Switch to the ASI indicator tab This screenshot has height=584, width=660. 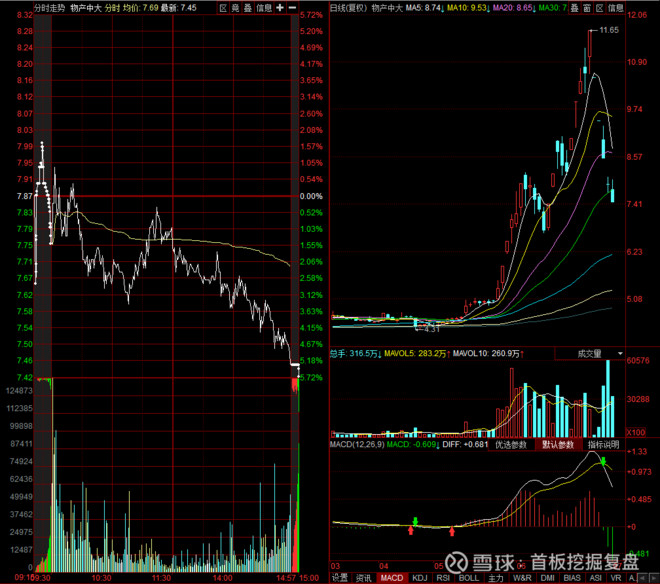pyautogui.click(x=595, y=578)
